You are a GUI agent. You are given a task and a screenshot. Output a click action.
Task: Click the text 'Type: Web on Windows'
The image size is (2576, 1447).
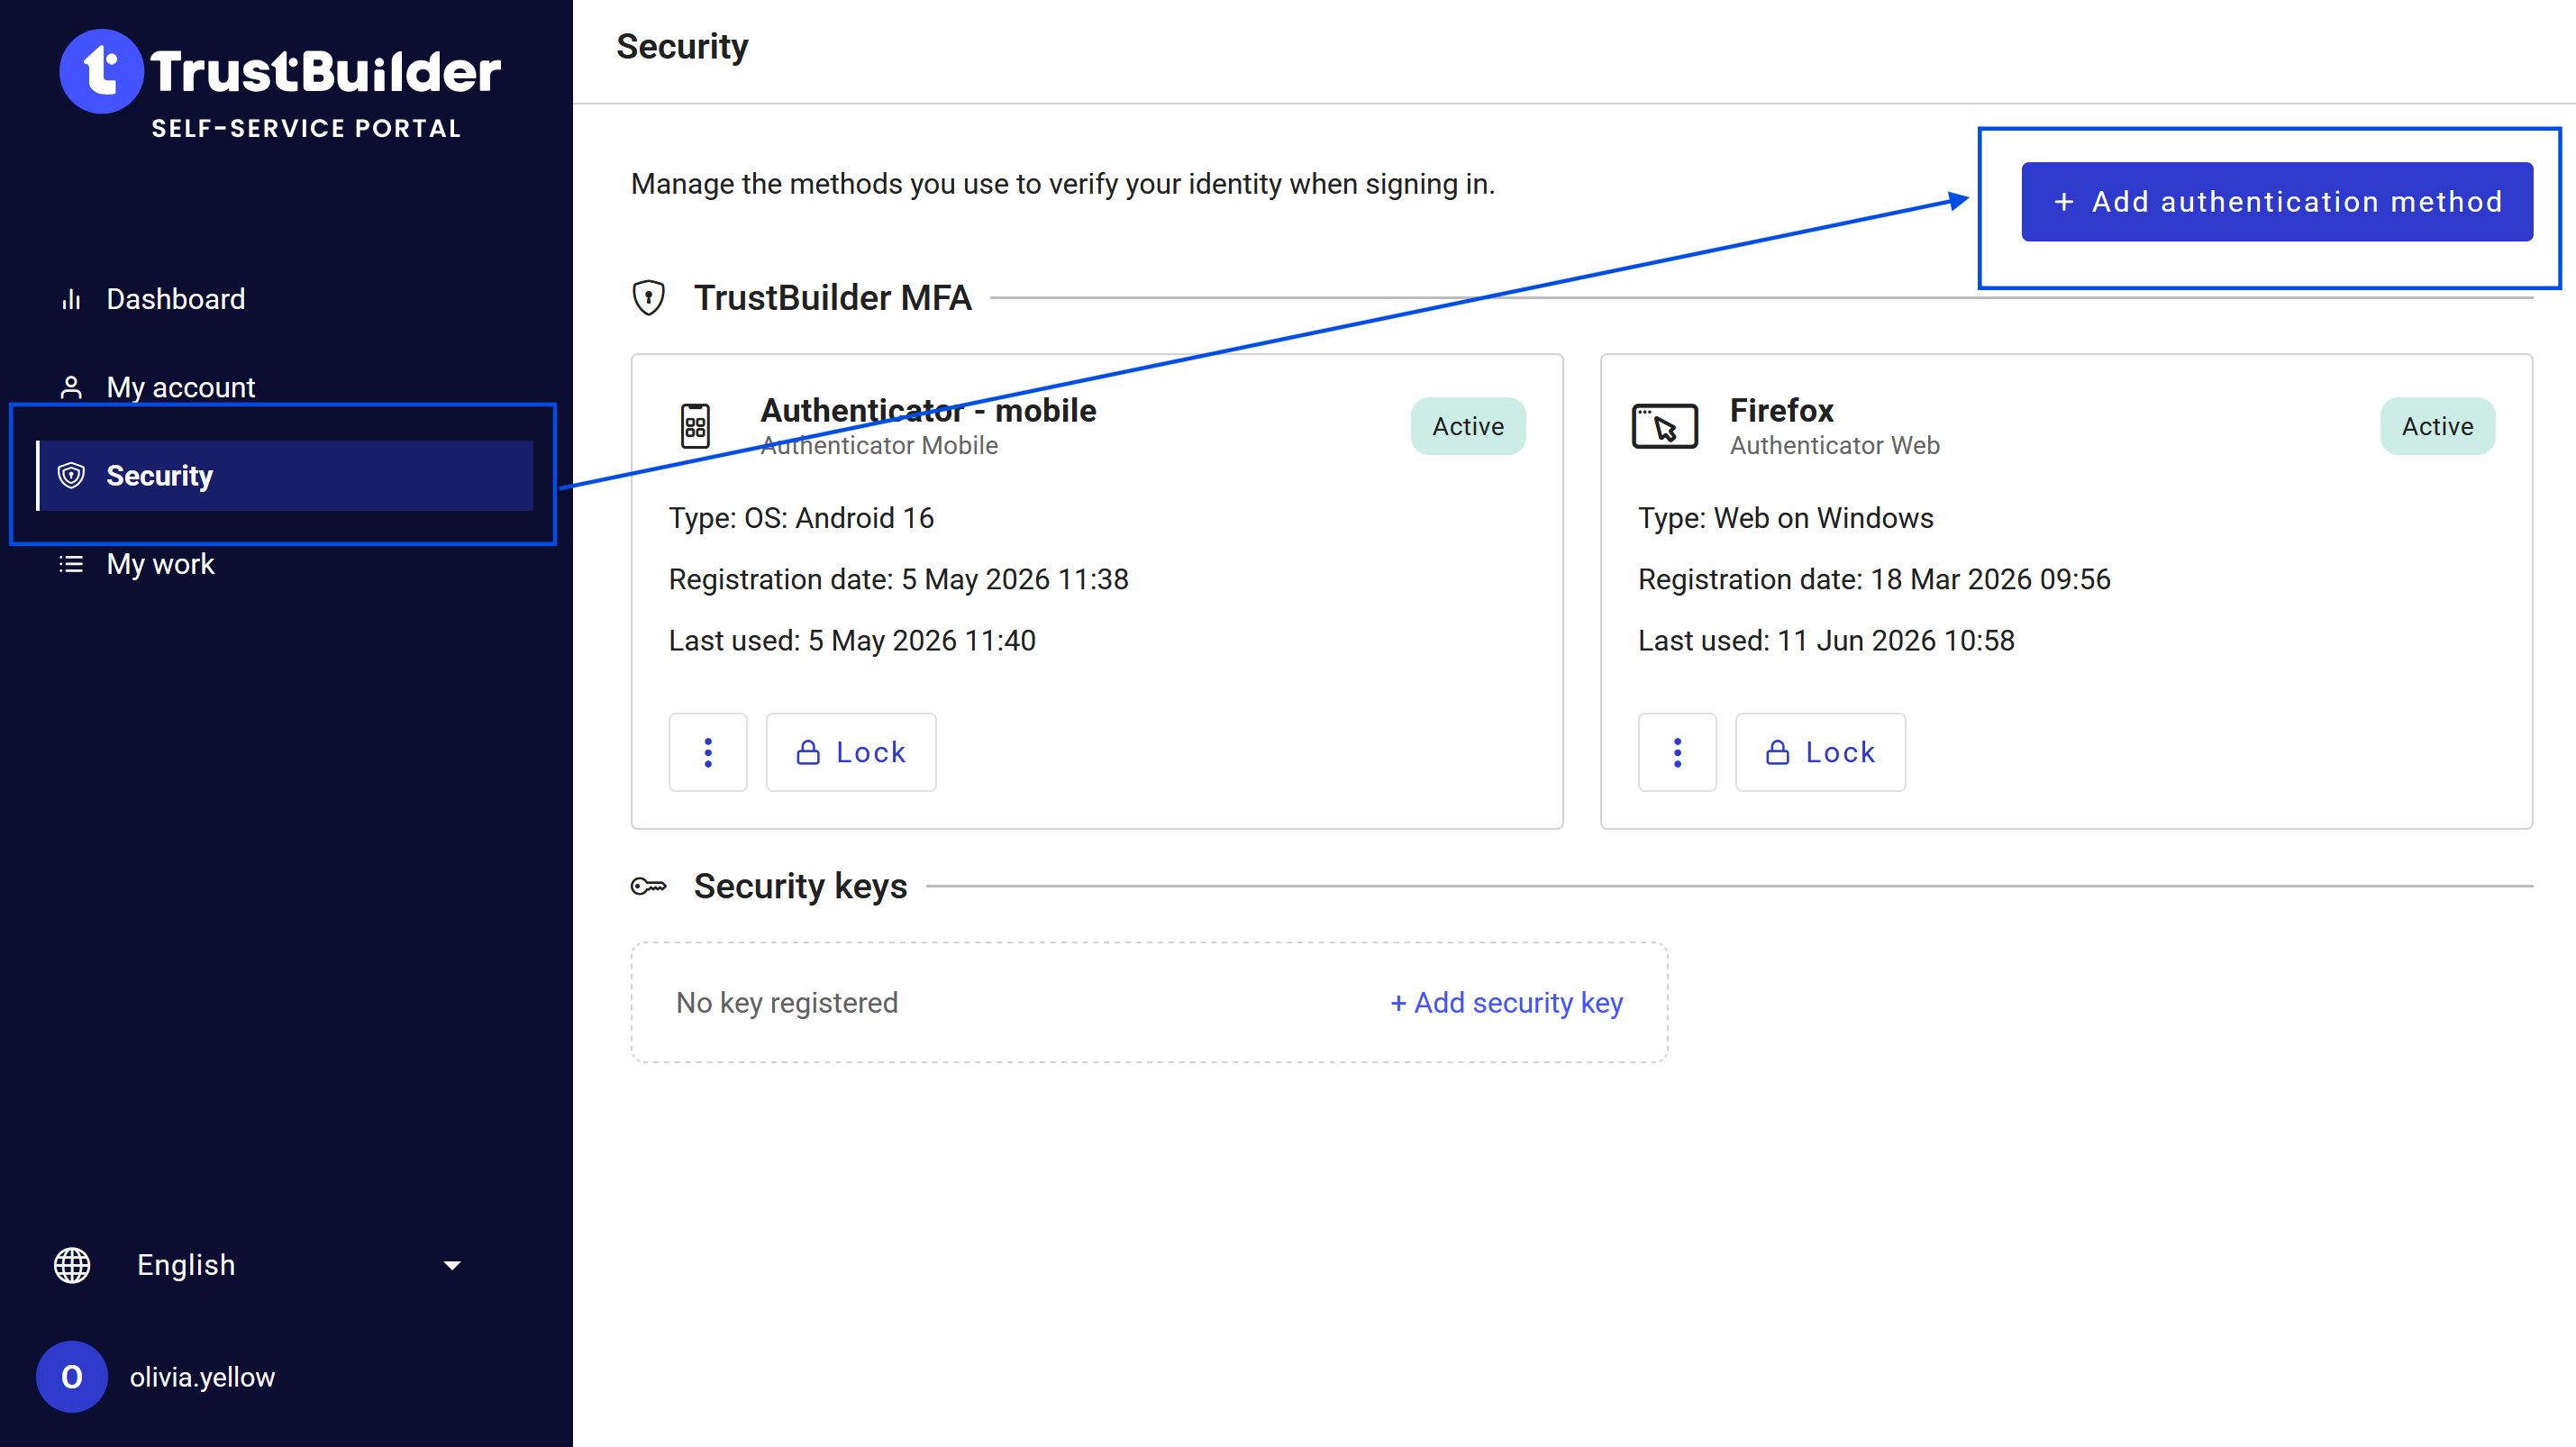coord(1785,518)
